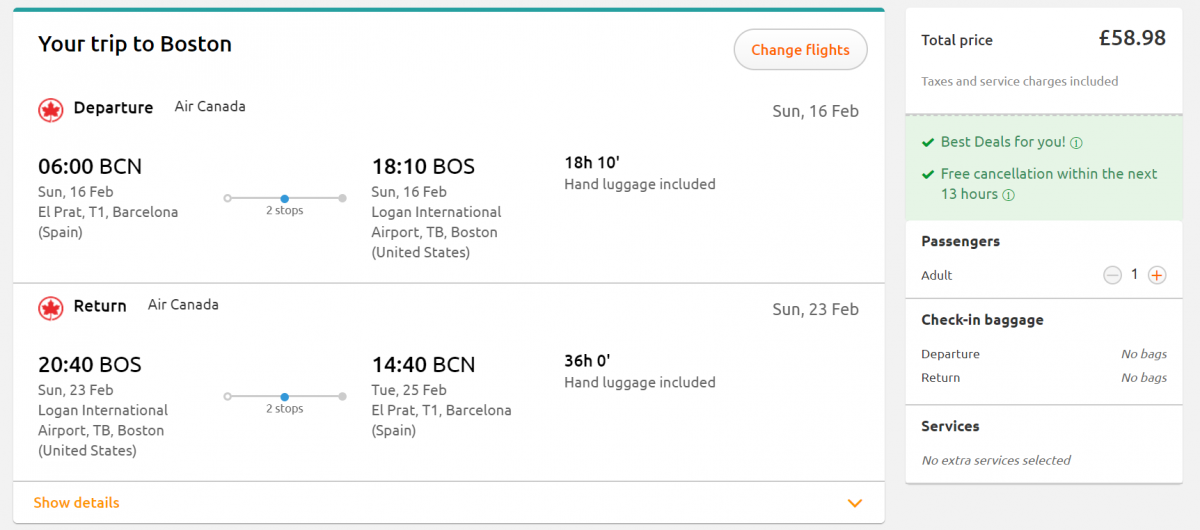Viewport: 1200px width, 530px height.
Task: Click "No extra services selected" text
Action: (996, 460)
